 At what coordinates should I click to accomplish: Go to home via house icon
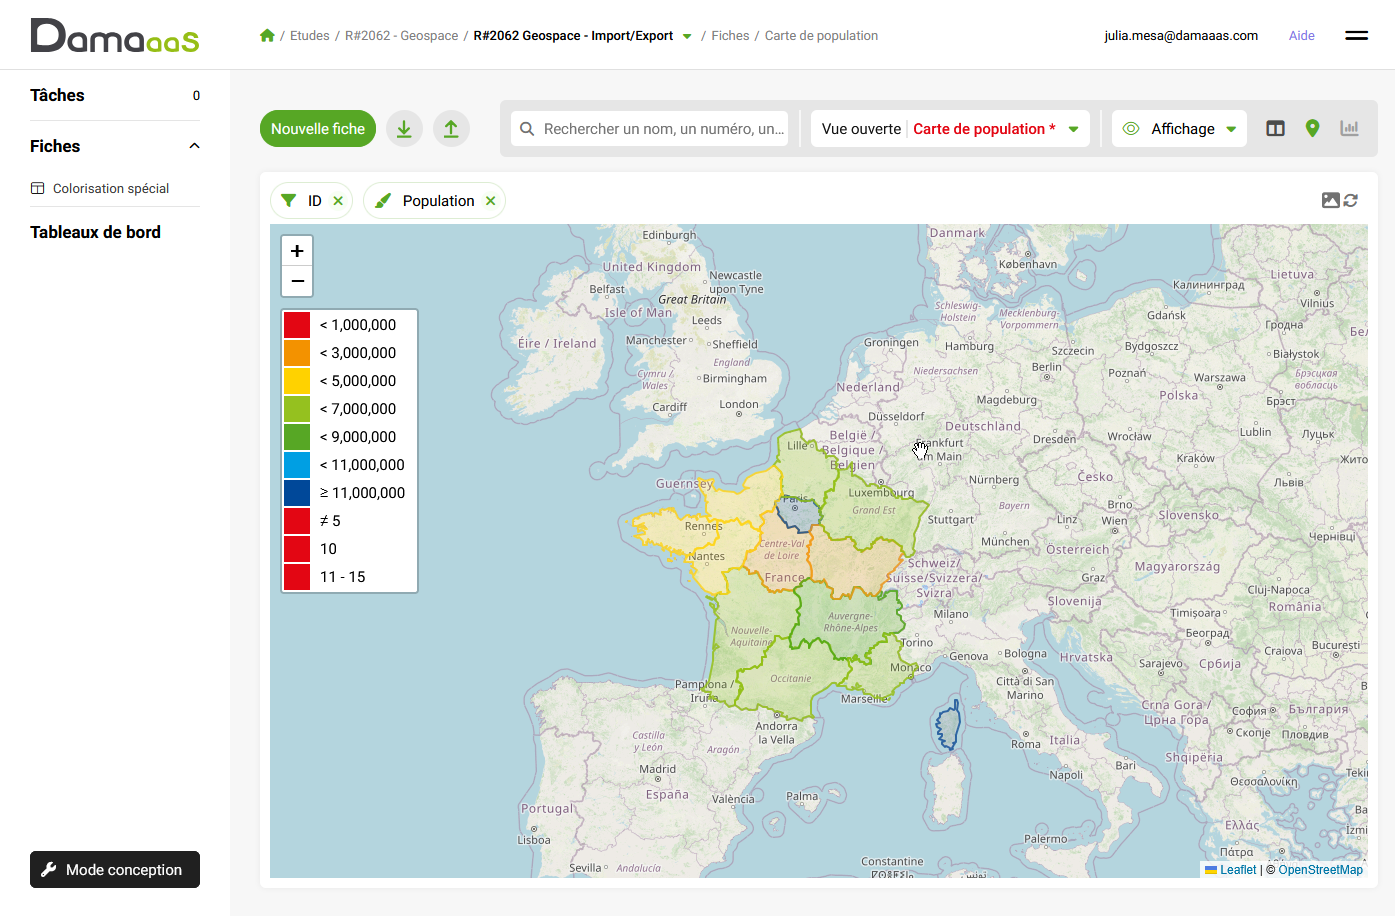pos(267,36)
